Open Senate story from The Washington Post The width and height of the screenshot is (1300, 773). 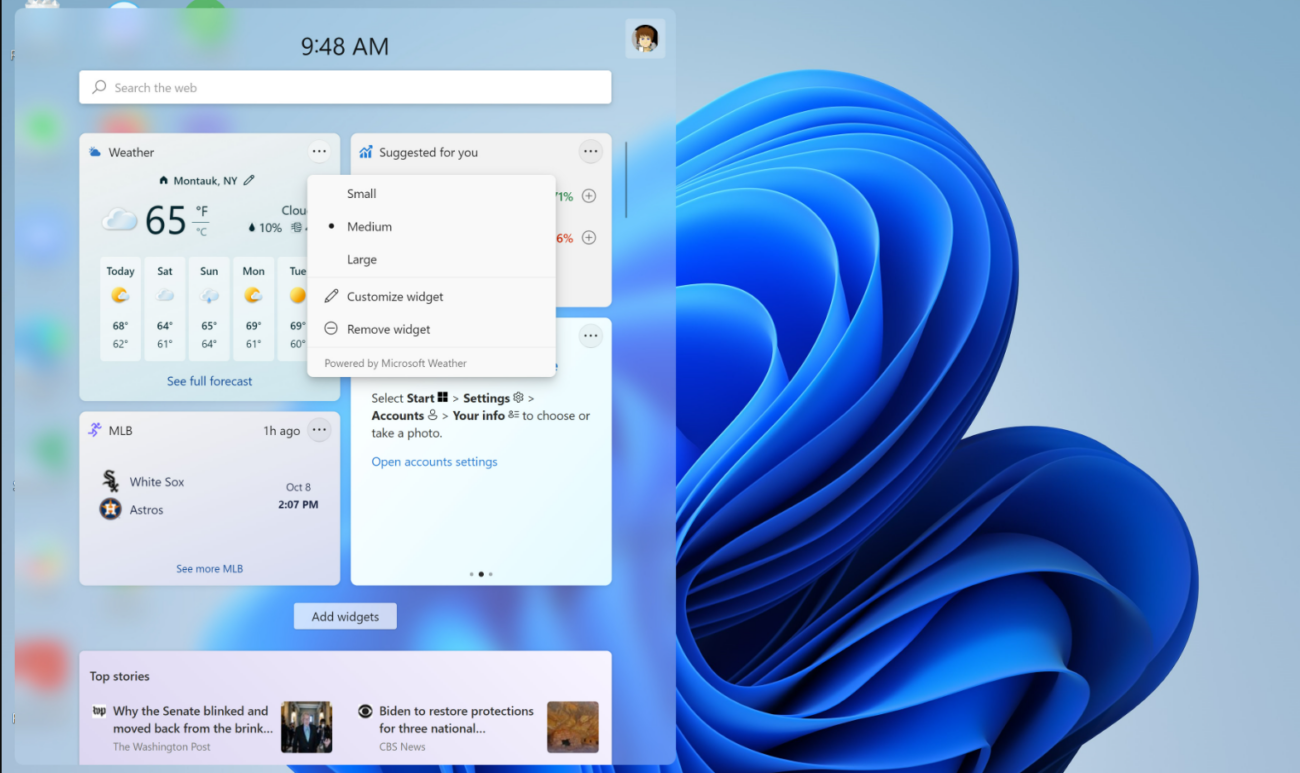[191, 720]
